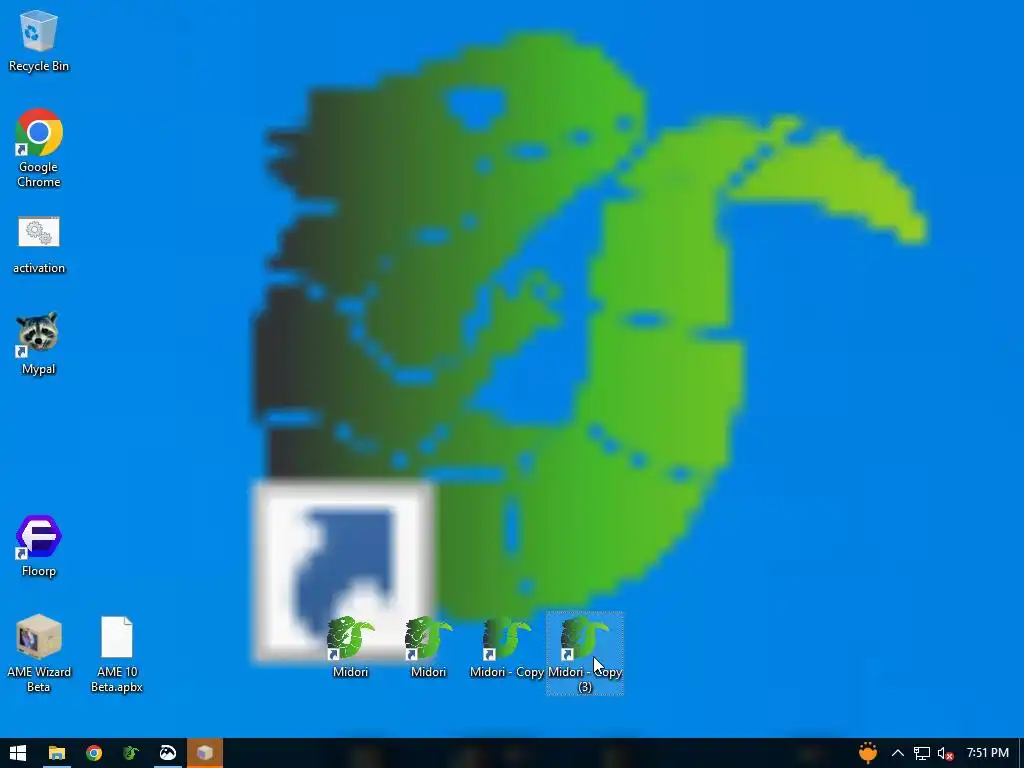
Task: Switch to the AME Wizard taskbar window
Action: click(x=205, y=753)
